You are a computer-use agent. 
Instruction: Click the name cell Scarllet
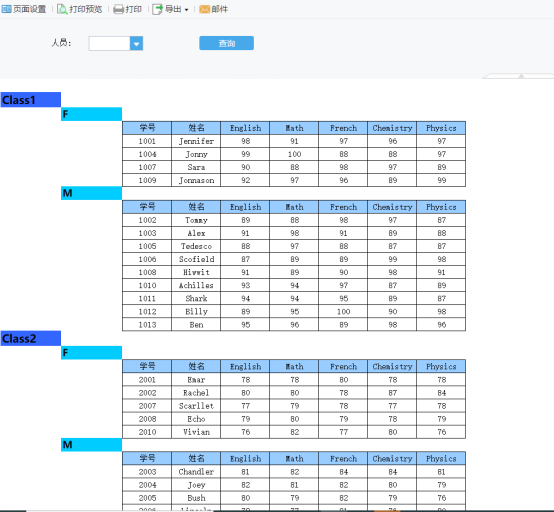tap(196, 406)
